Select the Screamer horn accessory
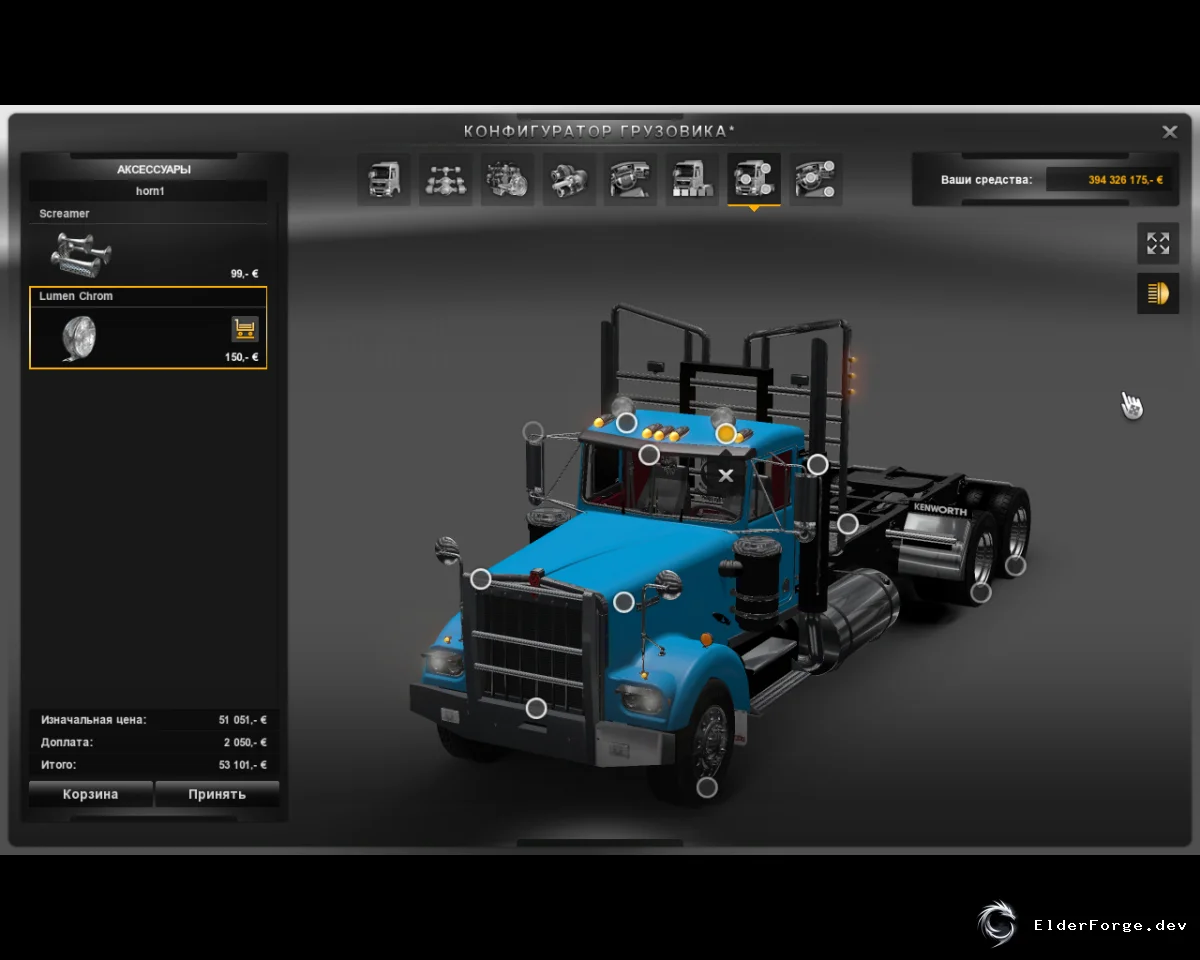The height and width of the screenshot is (960, 1200). click(x=148, y=245)
